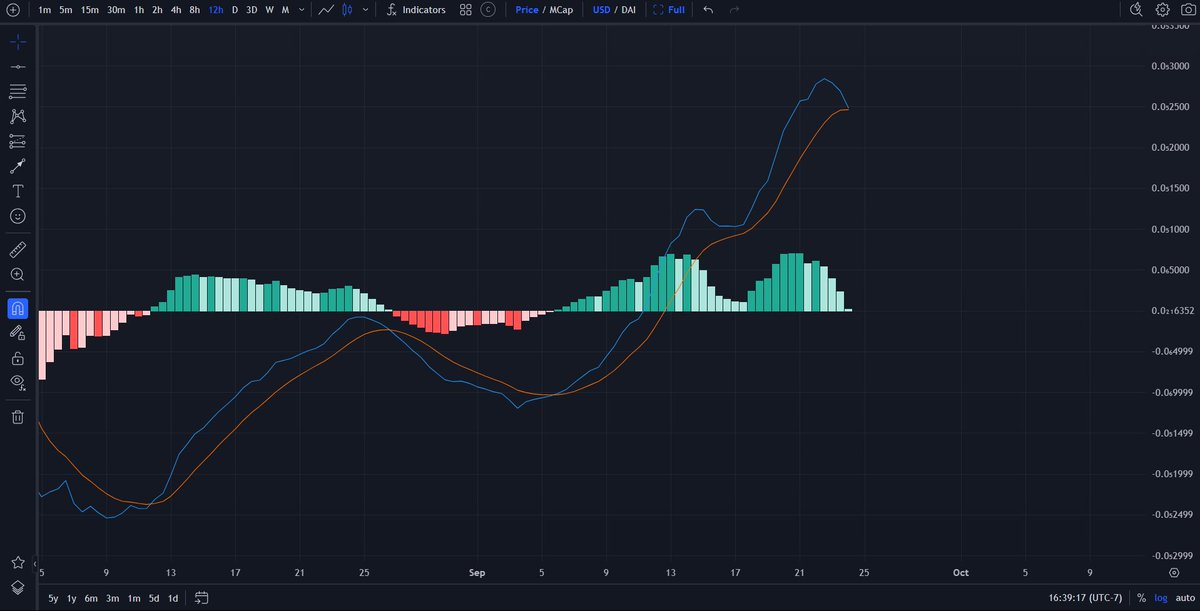Set date range to 6m

pos(91,598)
